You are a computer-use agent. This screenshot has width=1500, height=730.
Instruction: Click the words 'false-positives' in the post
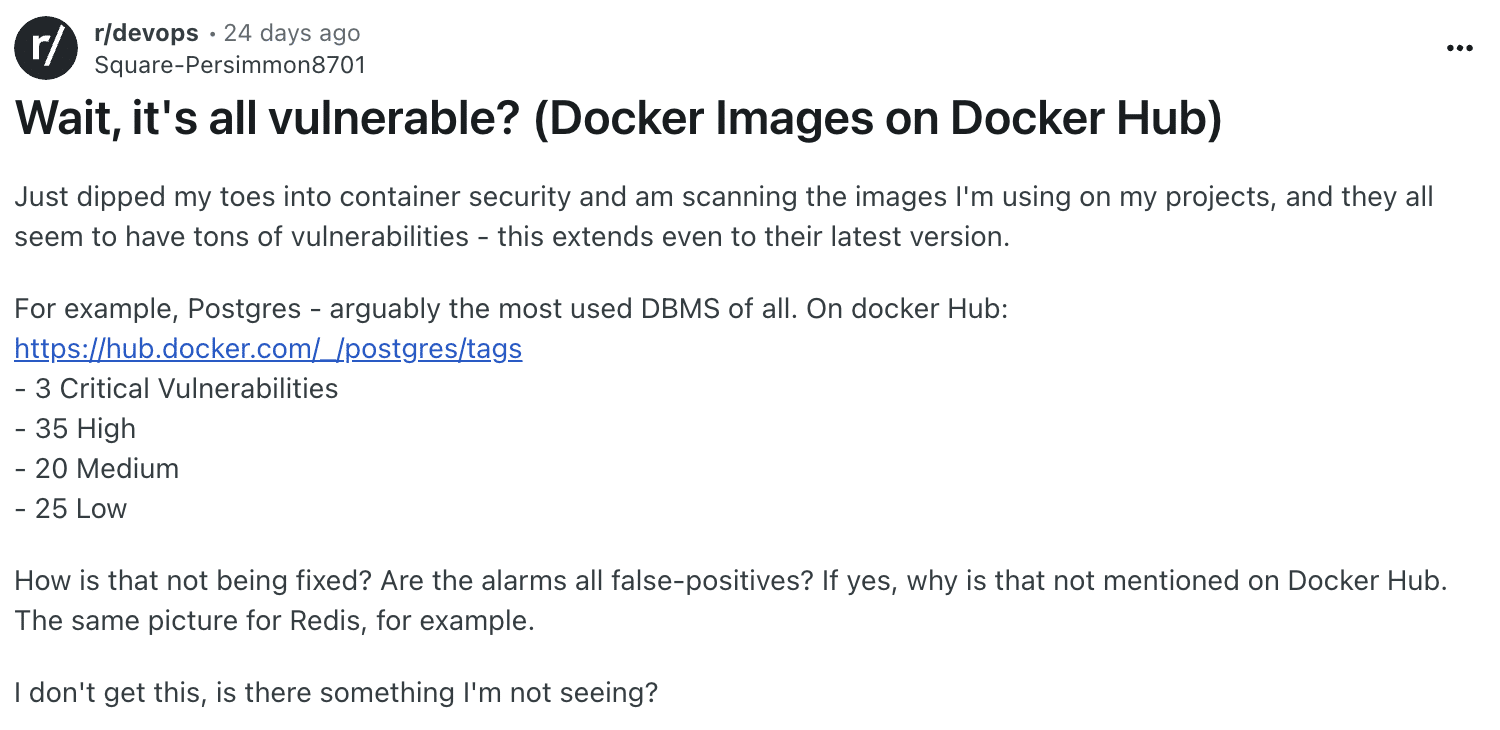tap(710, 581)
